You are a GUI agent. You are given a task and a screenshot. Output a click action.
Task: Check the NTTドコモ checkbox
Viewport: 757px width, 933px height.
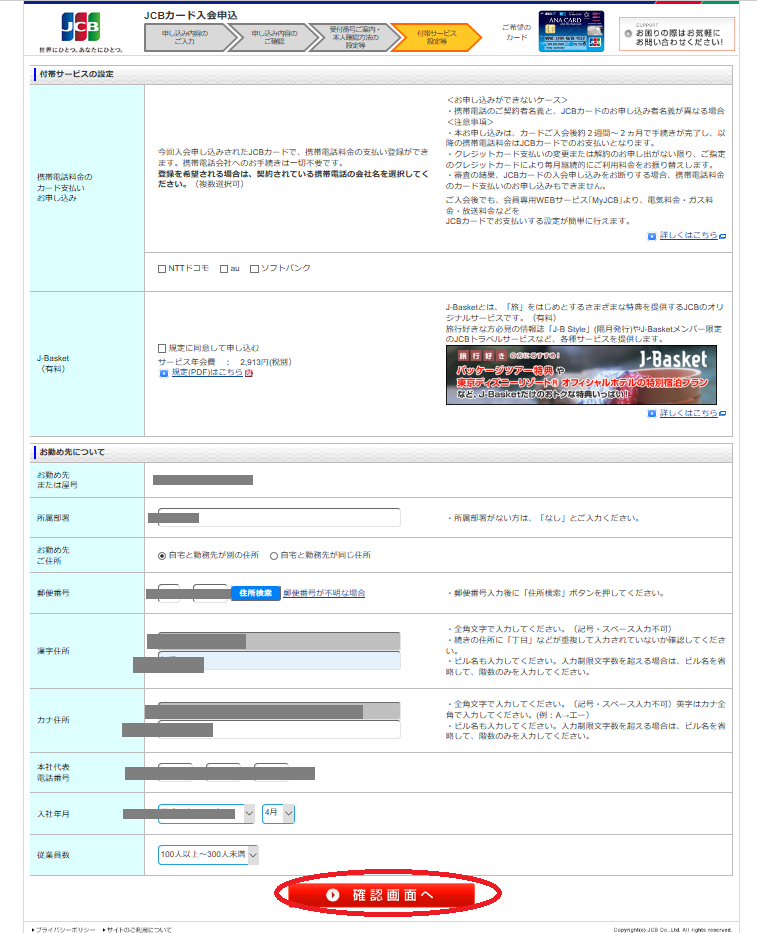click(x=162, y=269)
